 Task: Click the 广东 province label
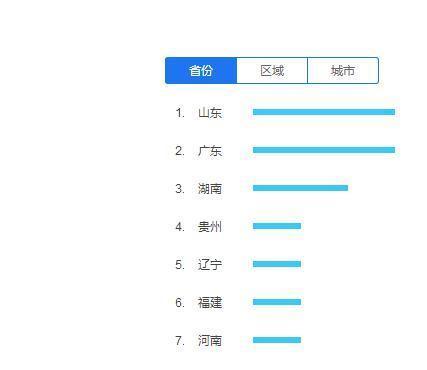[210, 151]
